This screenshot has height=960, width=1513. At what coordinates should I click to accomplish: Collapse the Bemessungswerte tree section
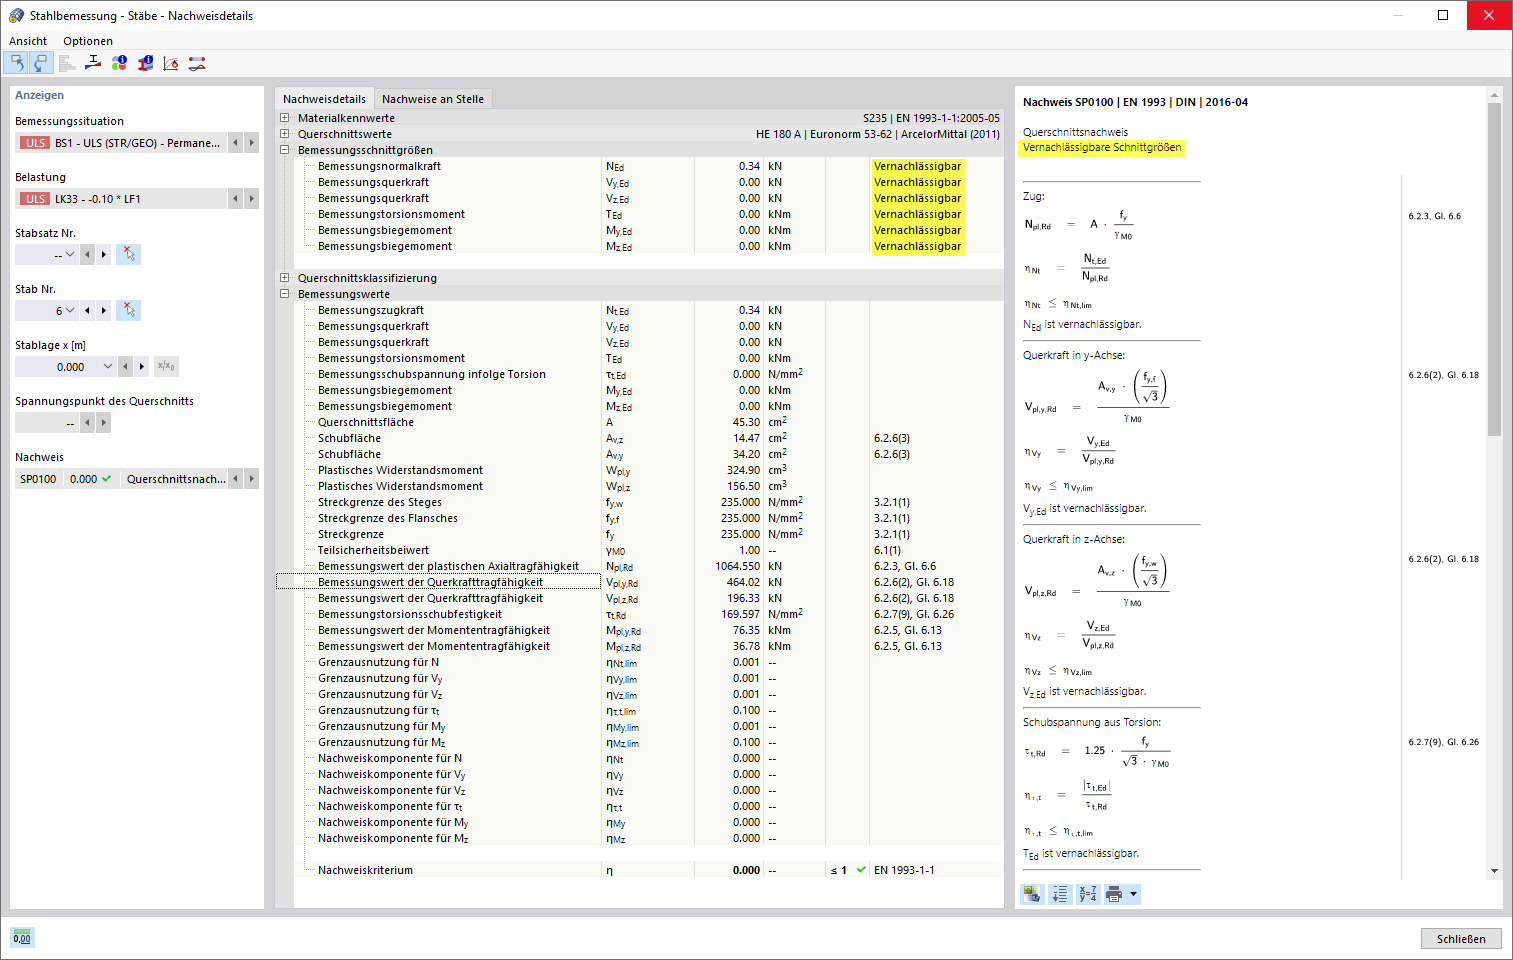click(x=285, y=294)
